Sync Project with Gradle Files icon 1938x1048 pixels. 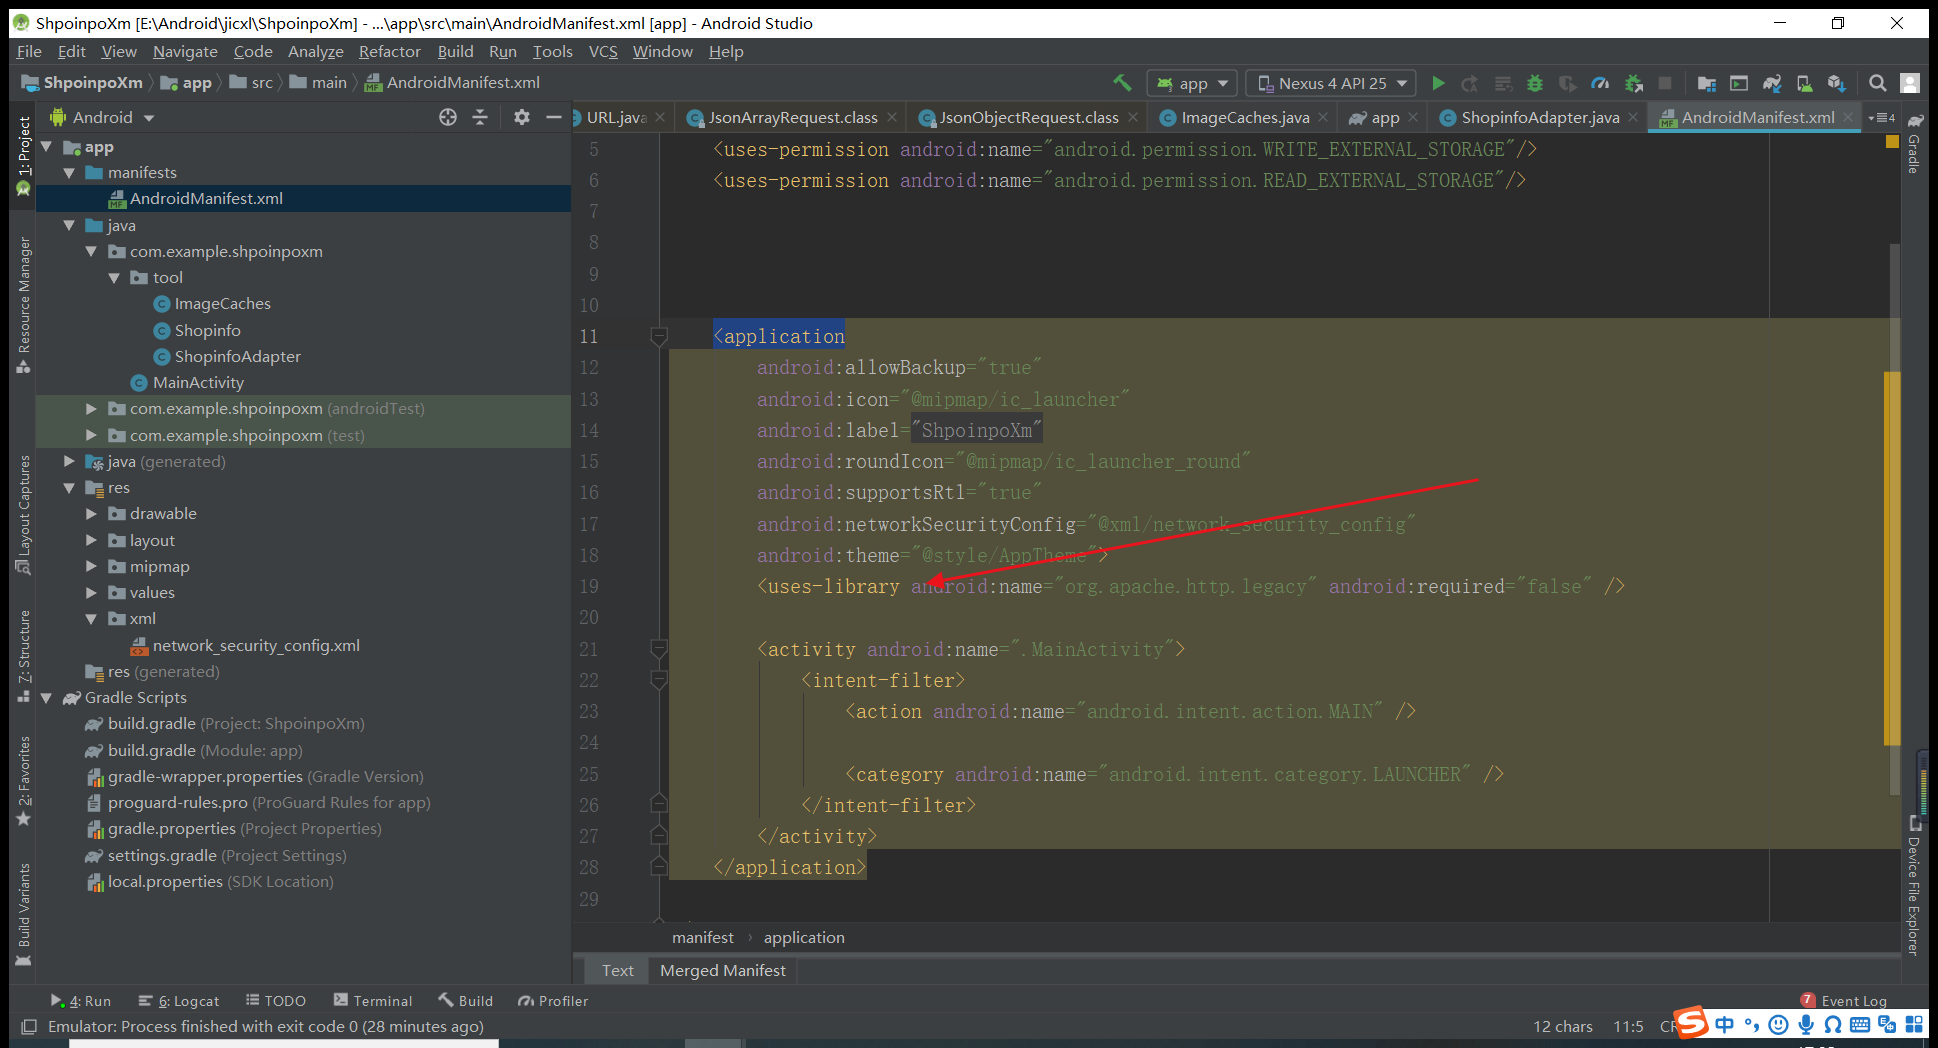click(1772, 83)
